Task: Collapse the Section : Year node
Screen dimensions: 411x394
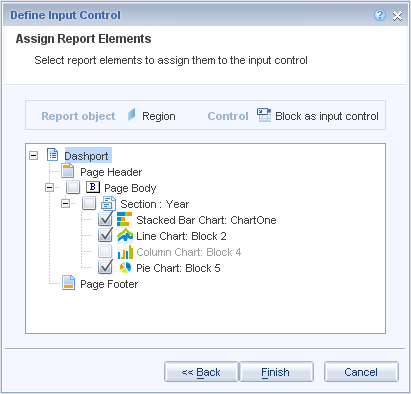Action: [x=65, y=203]
